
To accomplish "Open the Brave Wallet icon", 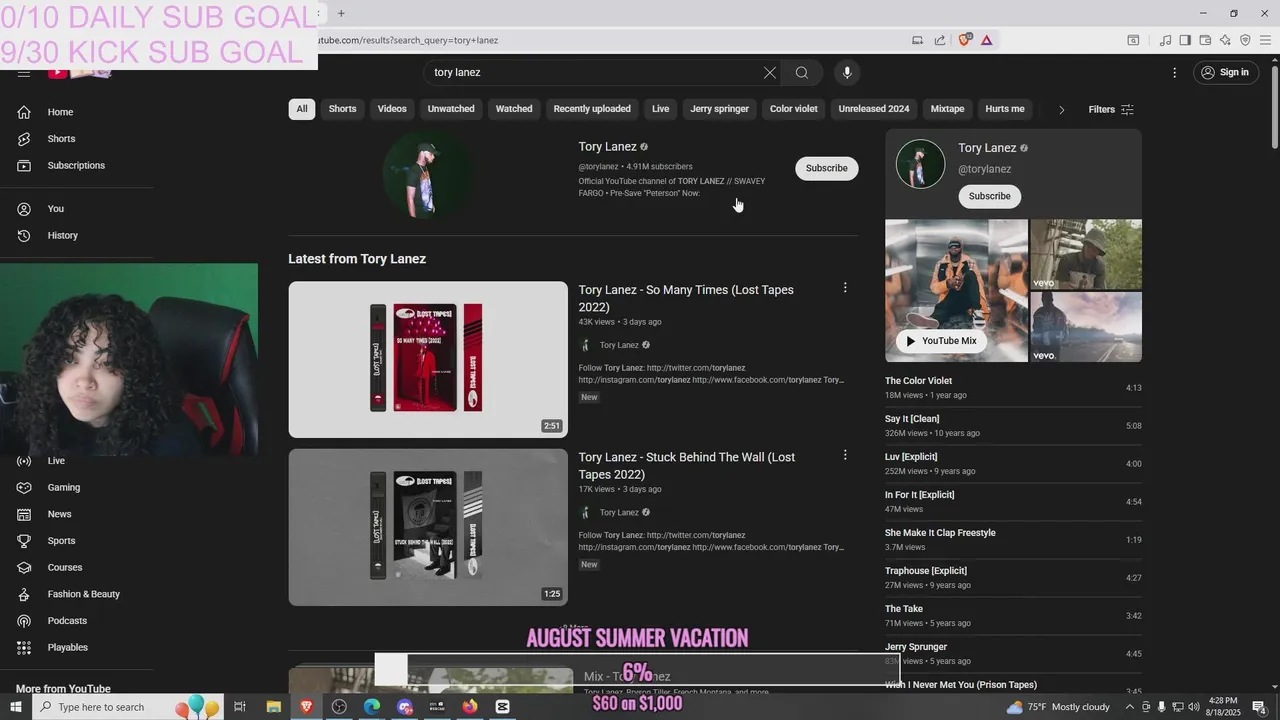I will coord(1205,40).
